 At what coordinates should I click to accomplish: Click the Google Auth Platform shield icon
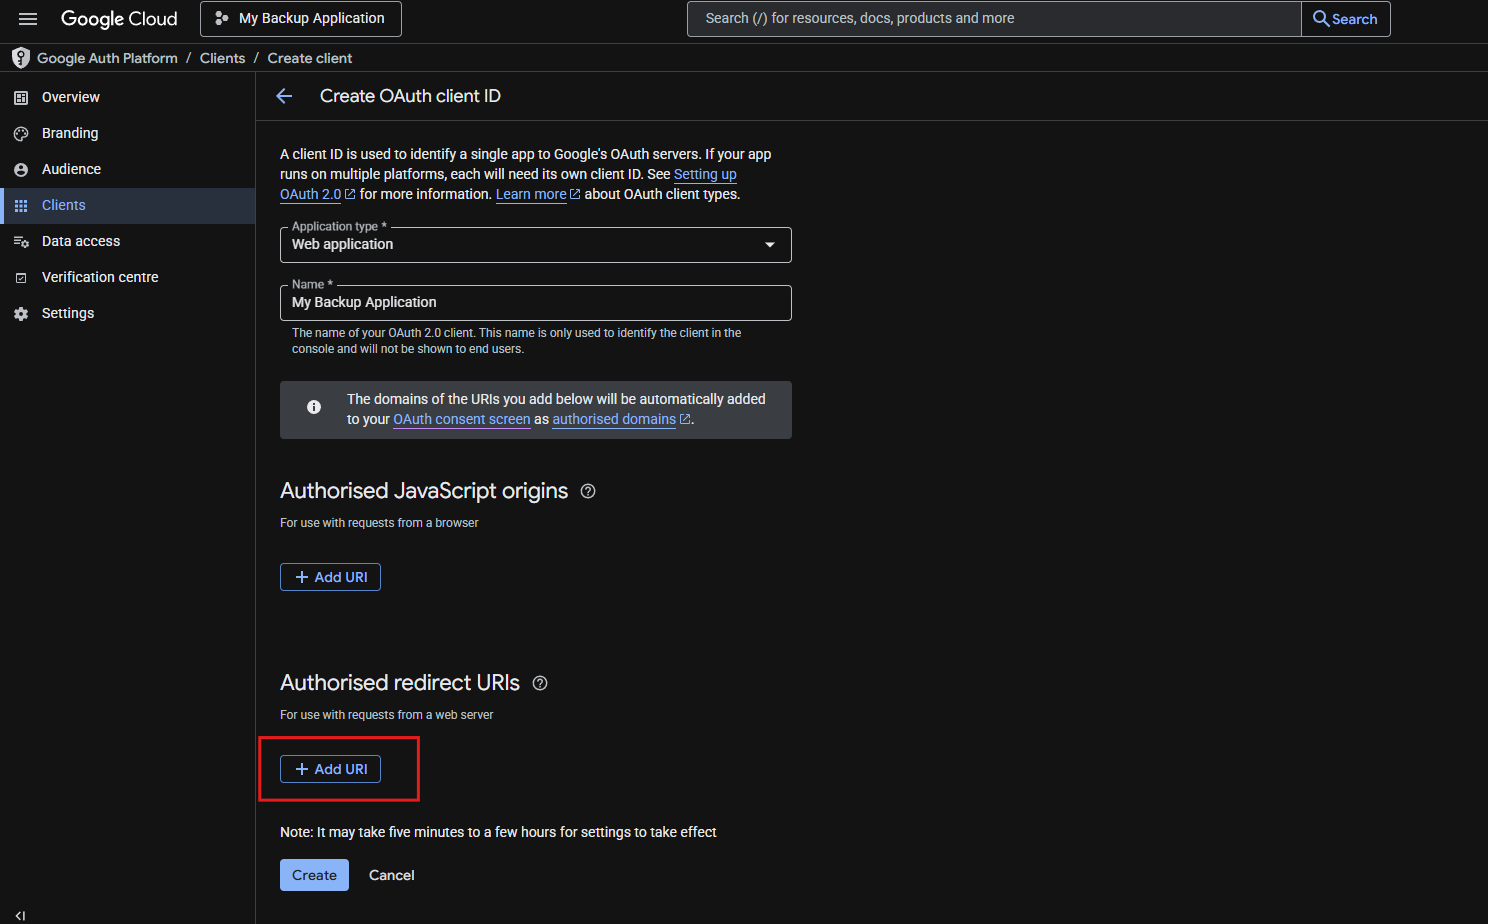coord(20,58)
